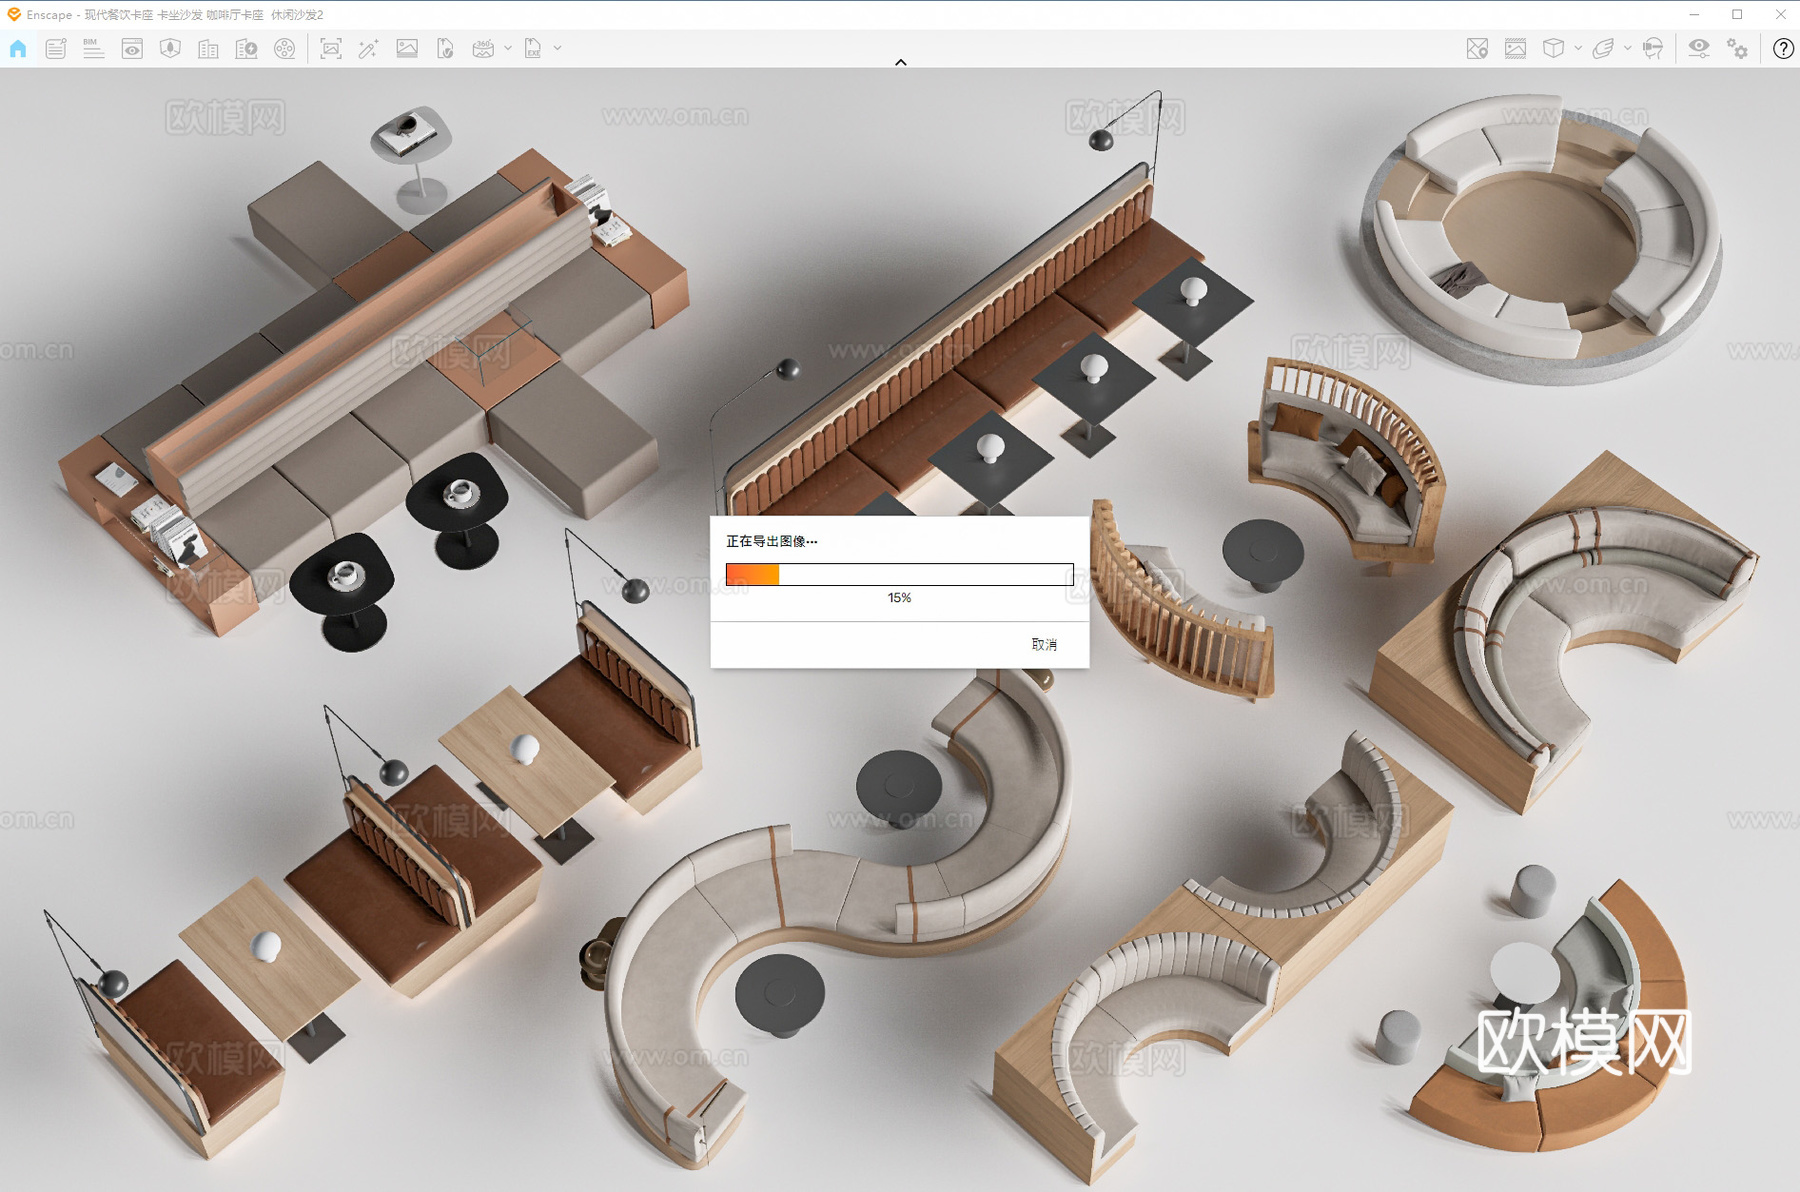The image size is (1800, 1192).
Task: Maximize the Enscape window
Action: coord(1737,14)
